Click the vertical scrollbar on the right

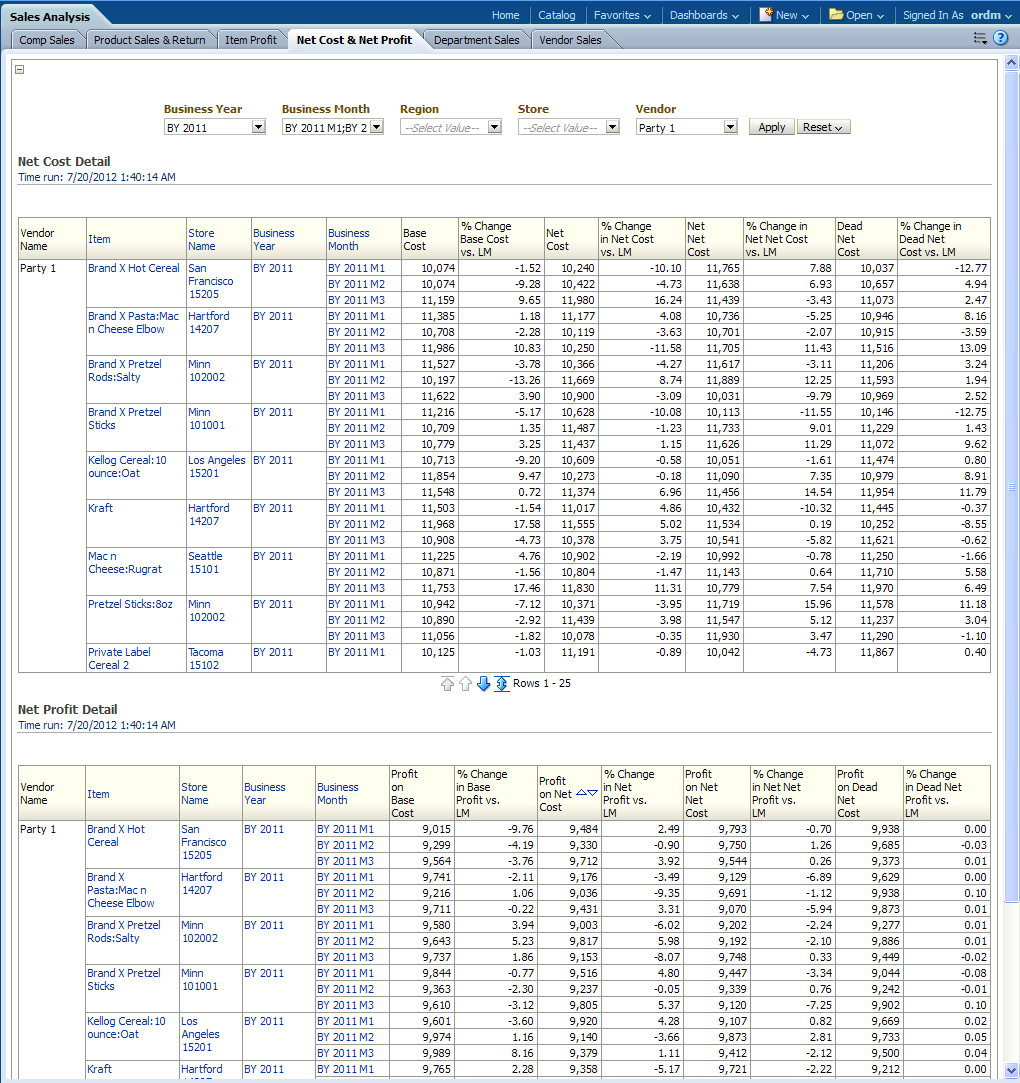click(1011, 488)
